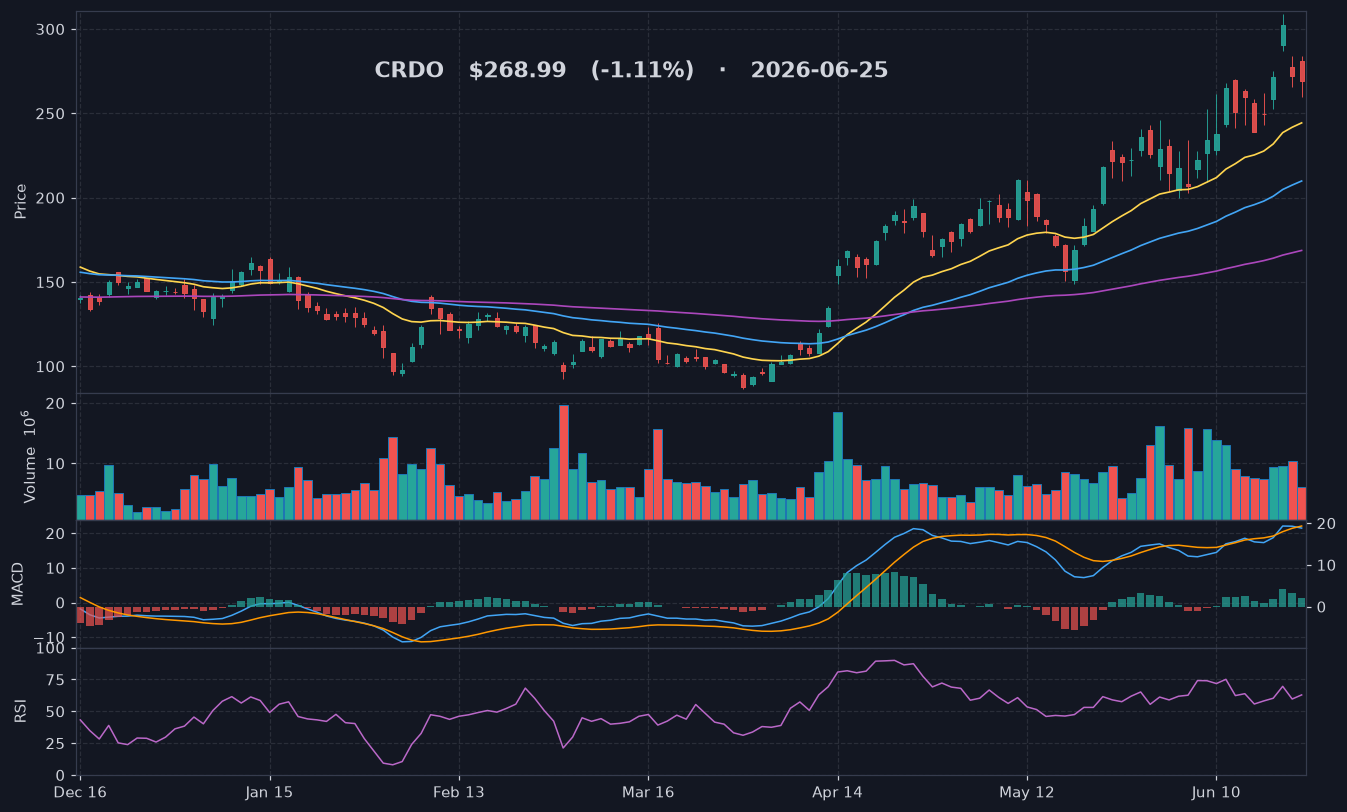Click the Dec 16 date tick label

(79, 791)
